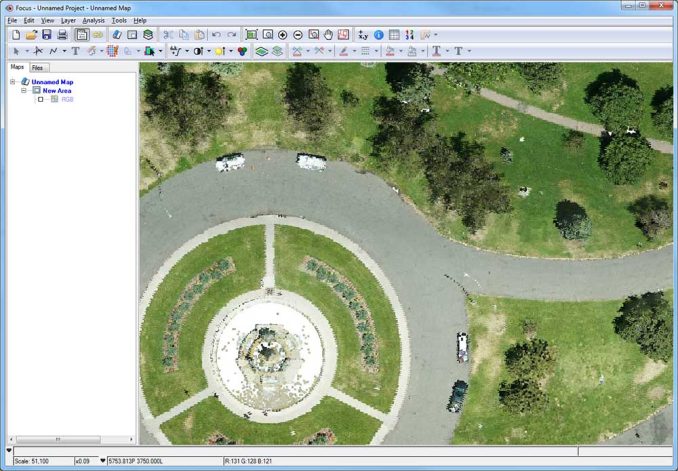Viewport: 678px width, 471px height.
Task: Open the yellow brightness tool dropdown
Action: click(230, 51)
